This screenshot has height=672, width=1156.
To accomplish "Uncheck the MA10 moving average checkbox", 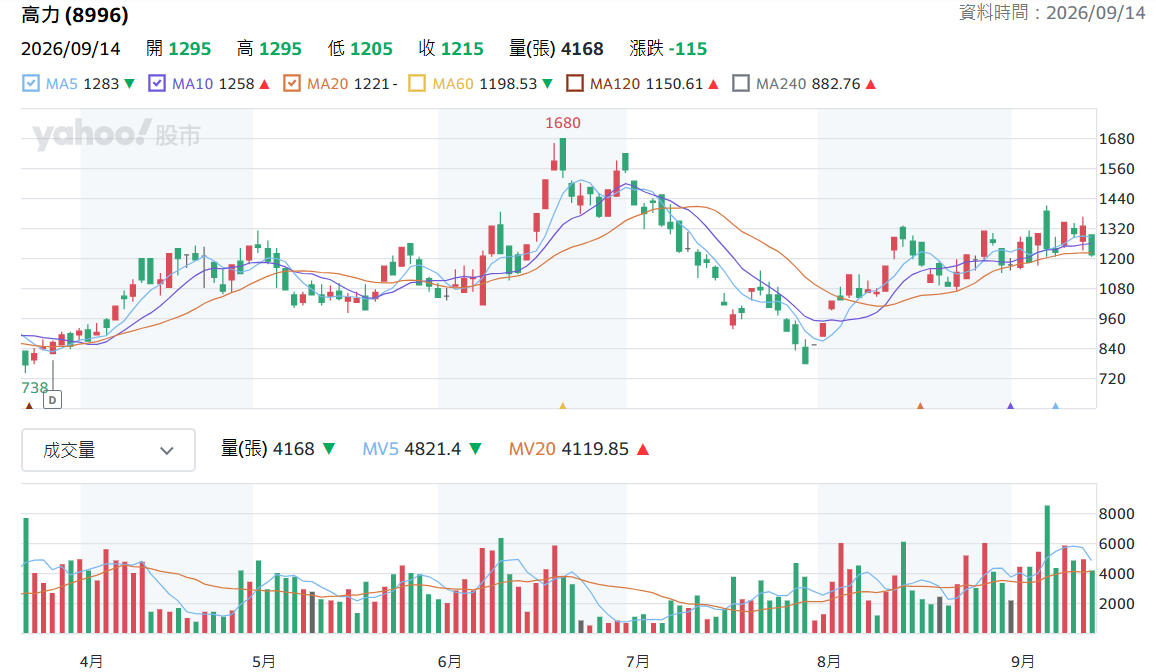I will tap(156, 83).
